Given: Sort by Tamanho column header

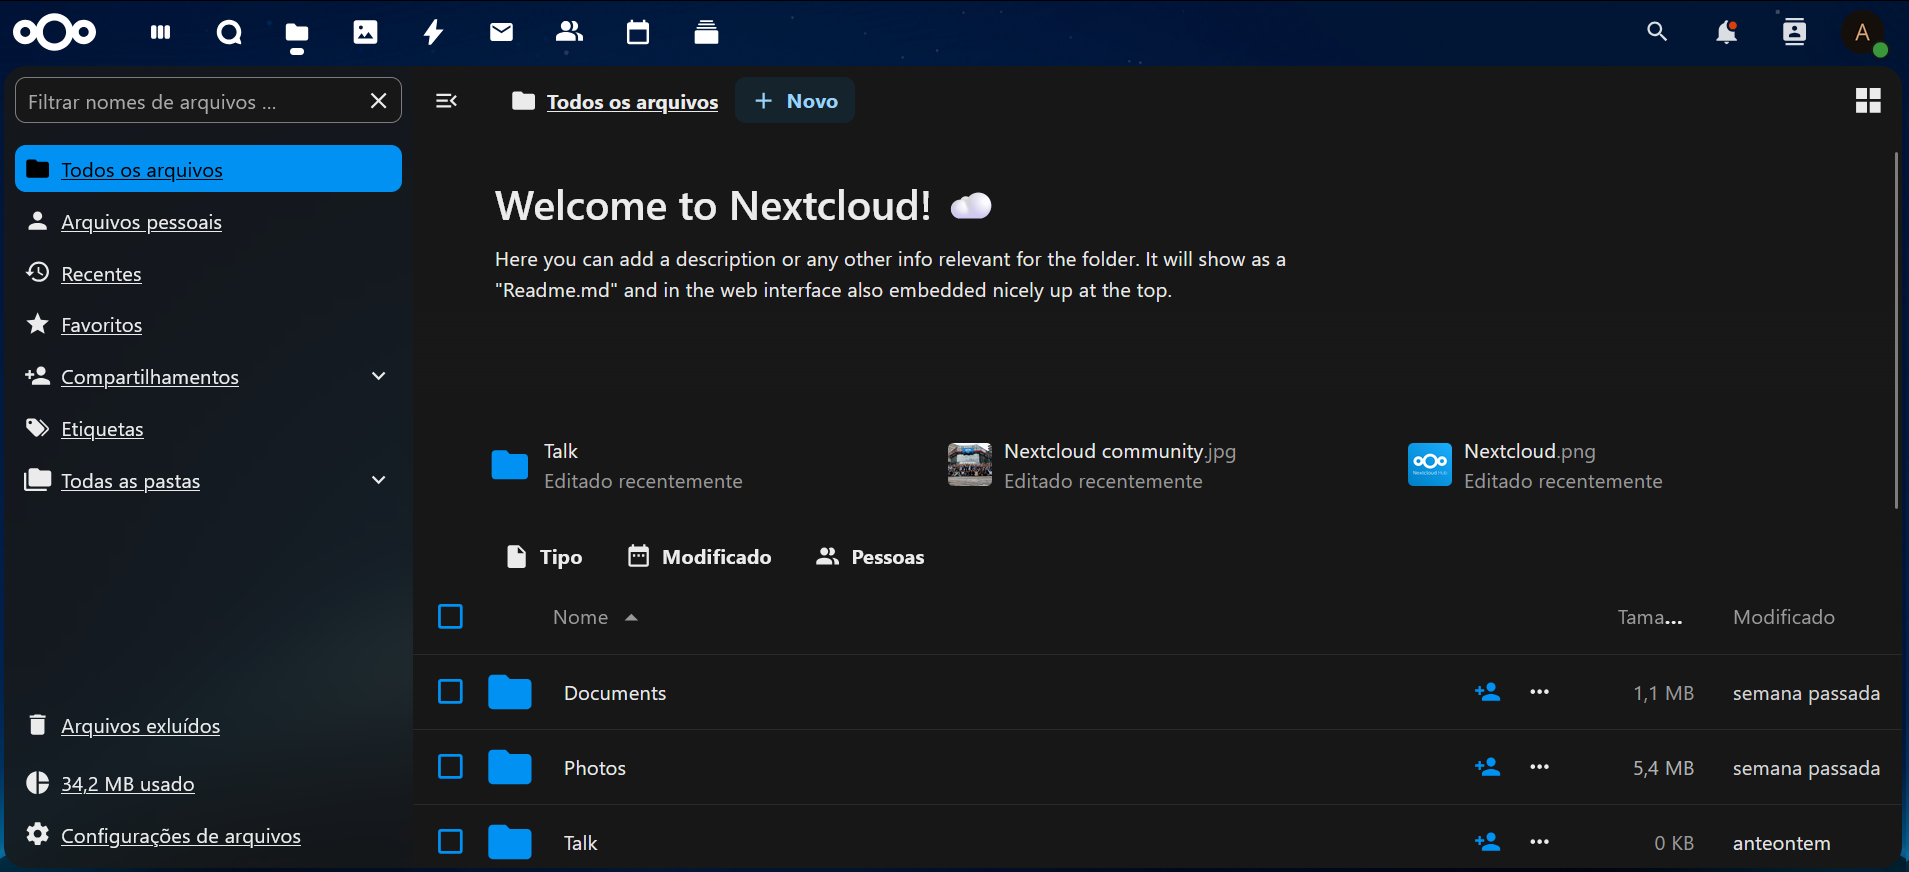Looking at the screenshot, I should tap(1650, 617).
